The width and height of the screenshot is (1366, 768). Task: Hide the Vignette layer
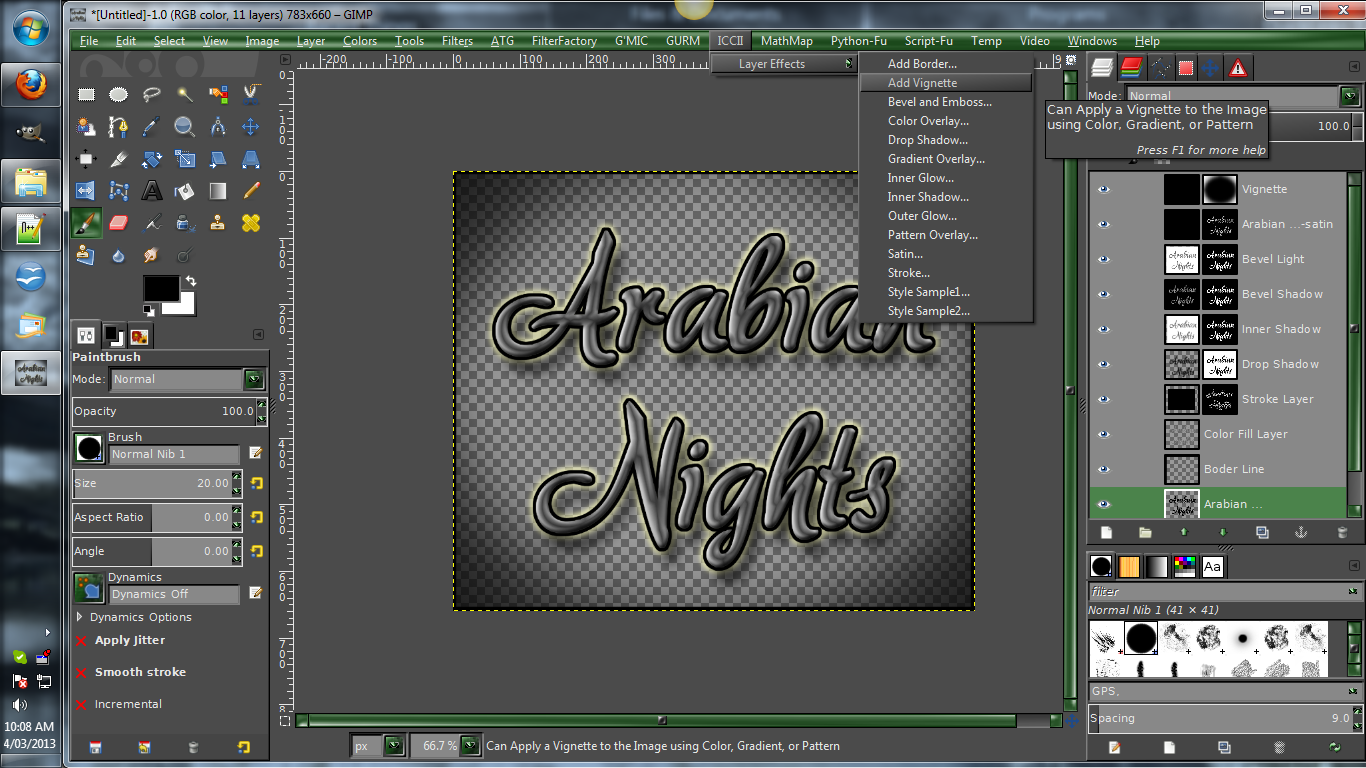(x=1103, y=189)
